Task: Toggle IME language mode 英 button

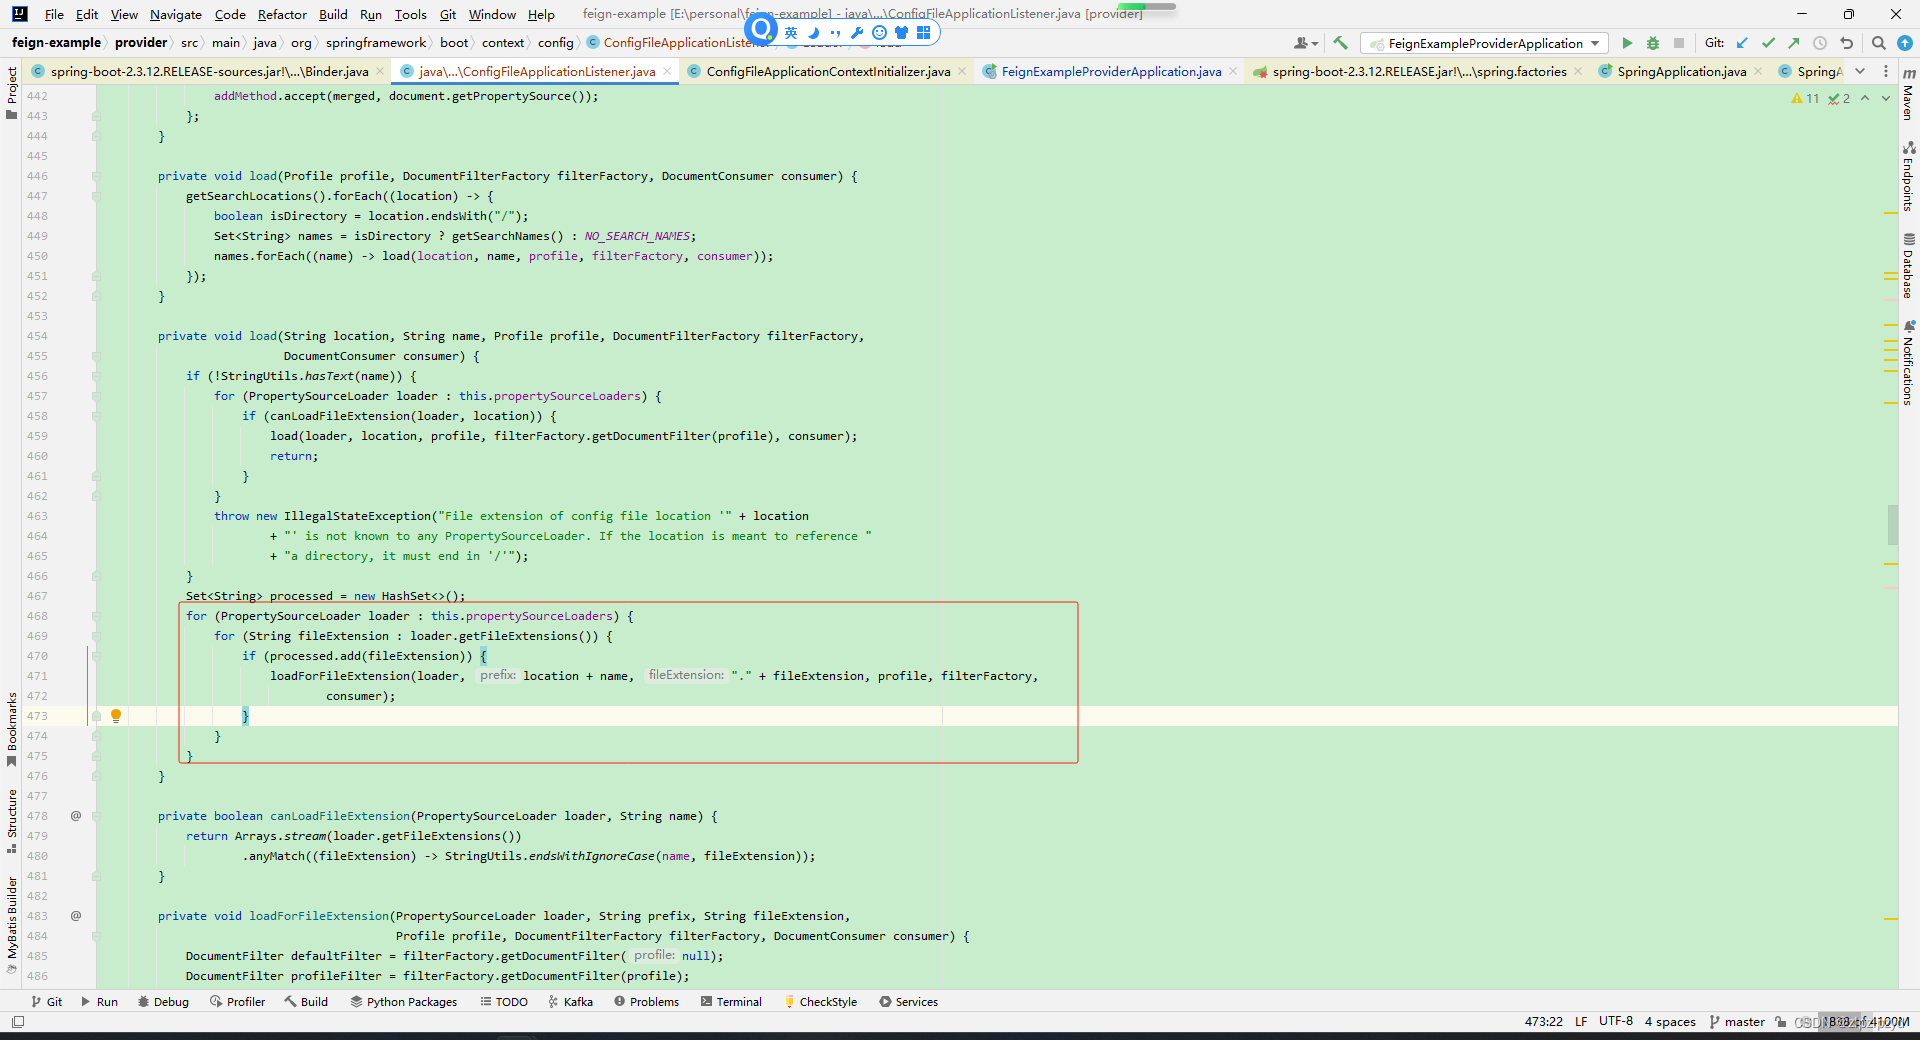Action: tap(791, 33)
